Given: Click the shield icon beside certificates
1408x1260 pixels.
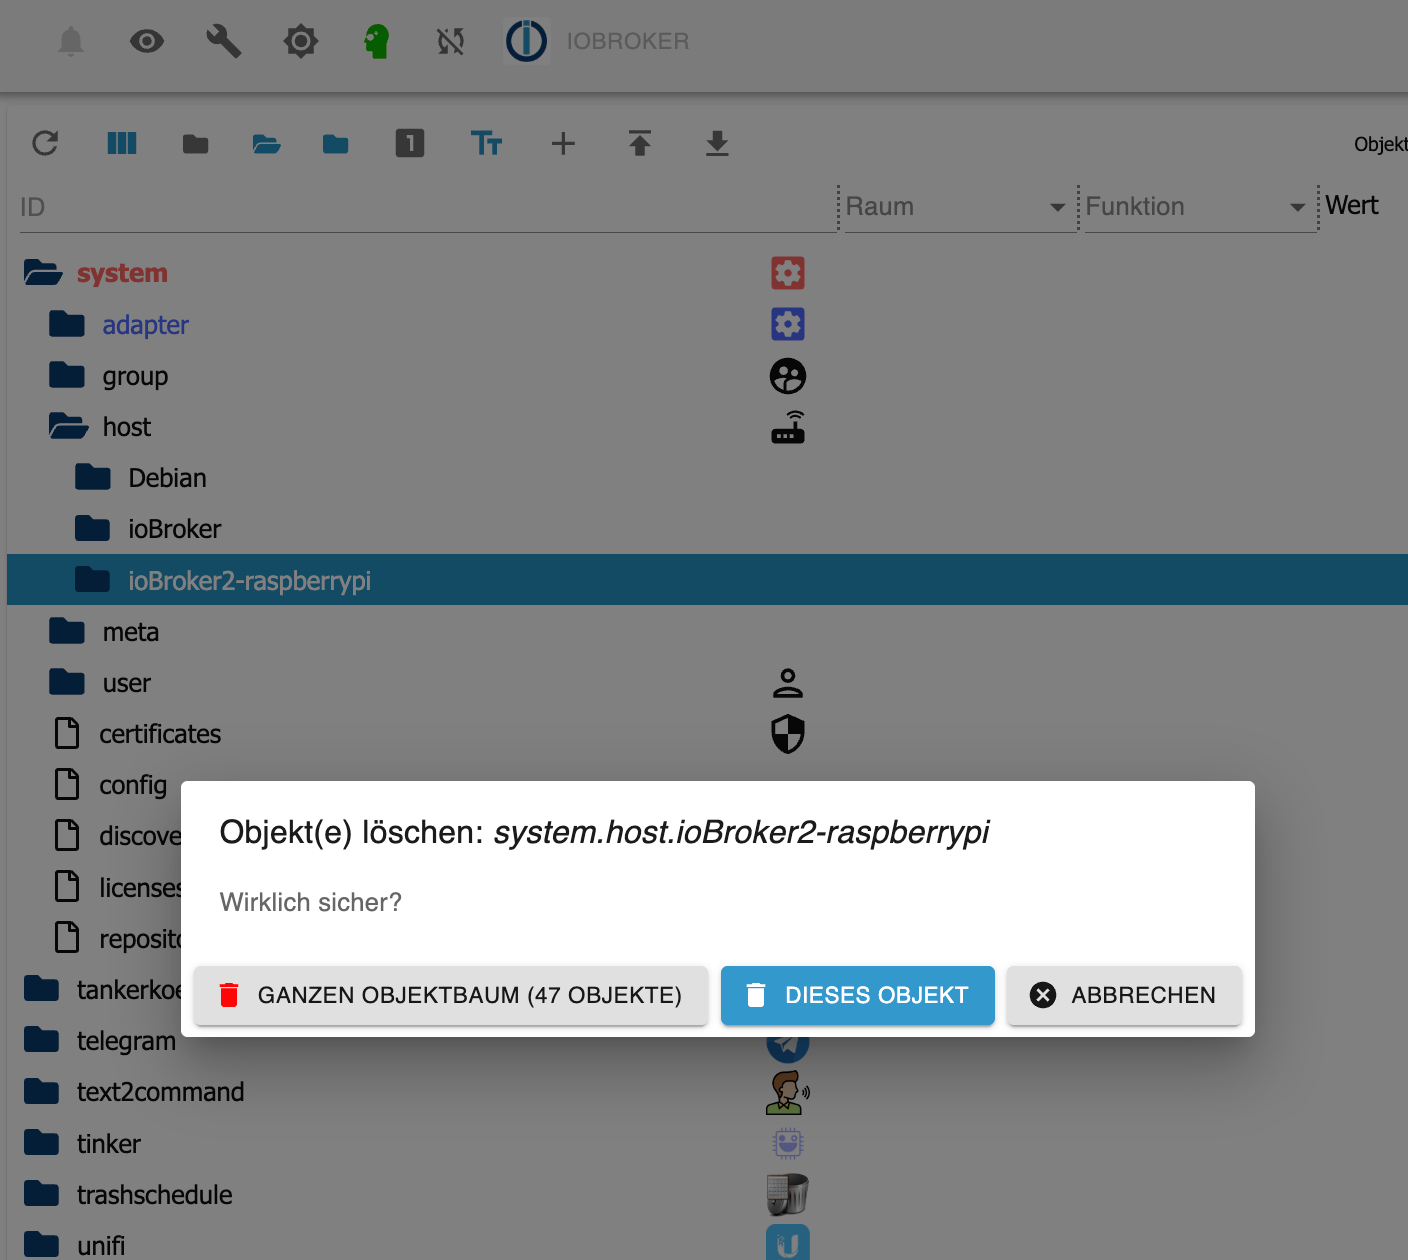Looking at the screenshot, I should tap(788, 734).
